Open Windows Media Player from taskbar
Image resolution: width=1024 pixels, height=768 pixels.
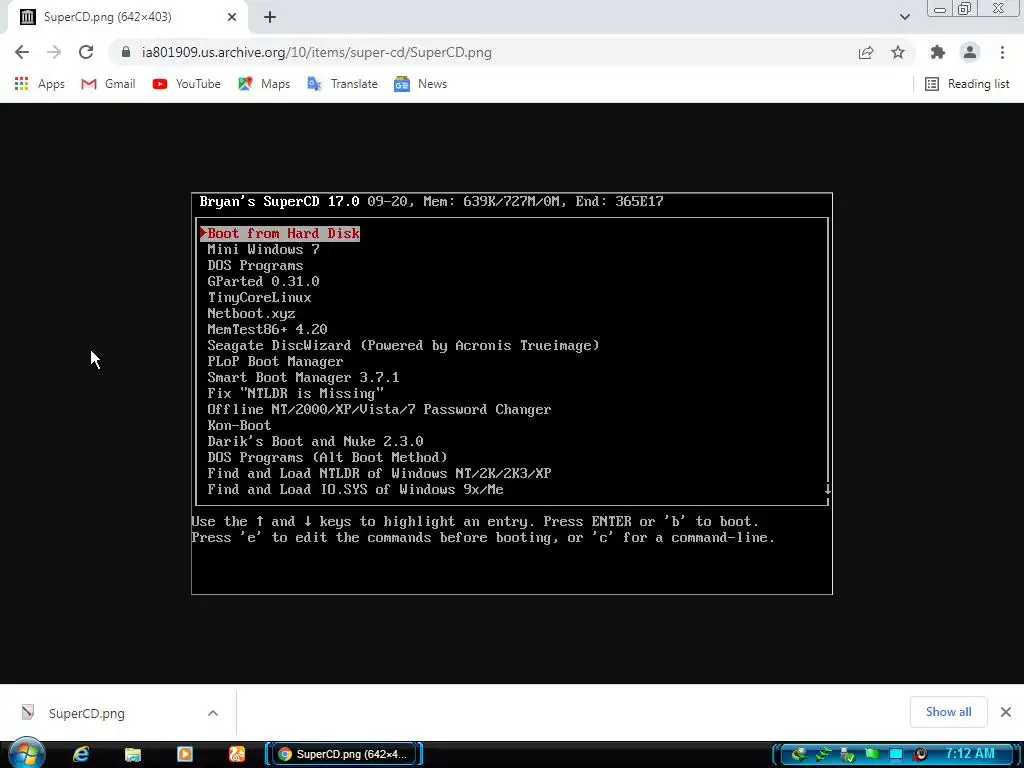(185, 754)
